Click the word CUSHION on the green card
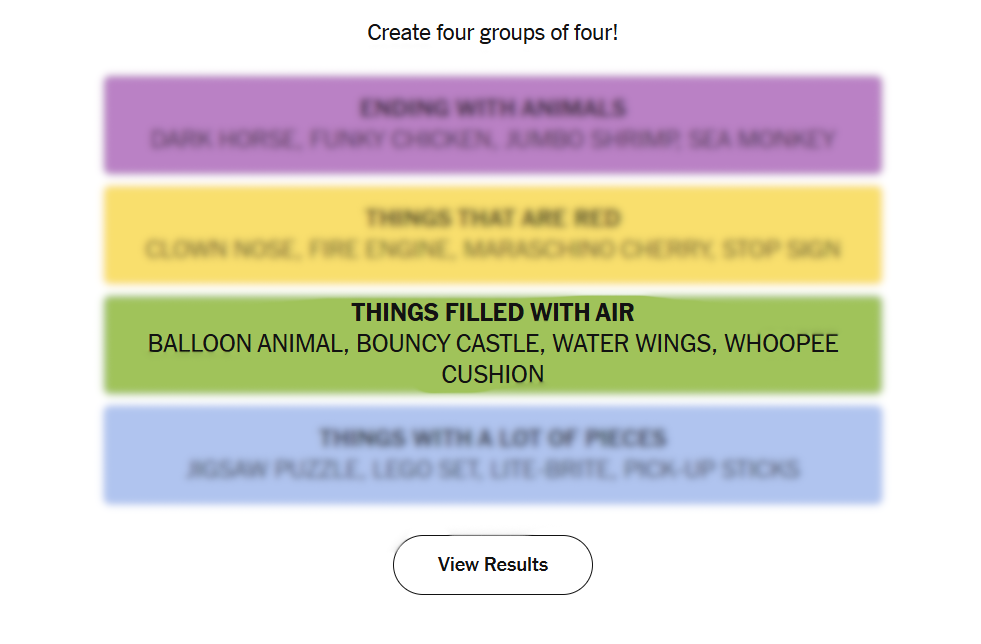This screenshot has width=981, height=644. point(492,375)
